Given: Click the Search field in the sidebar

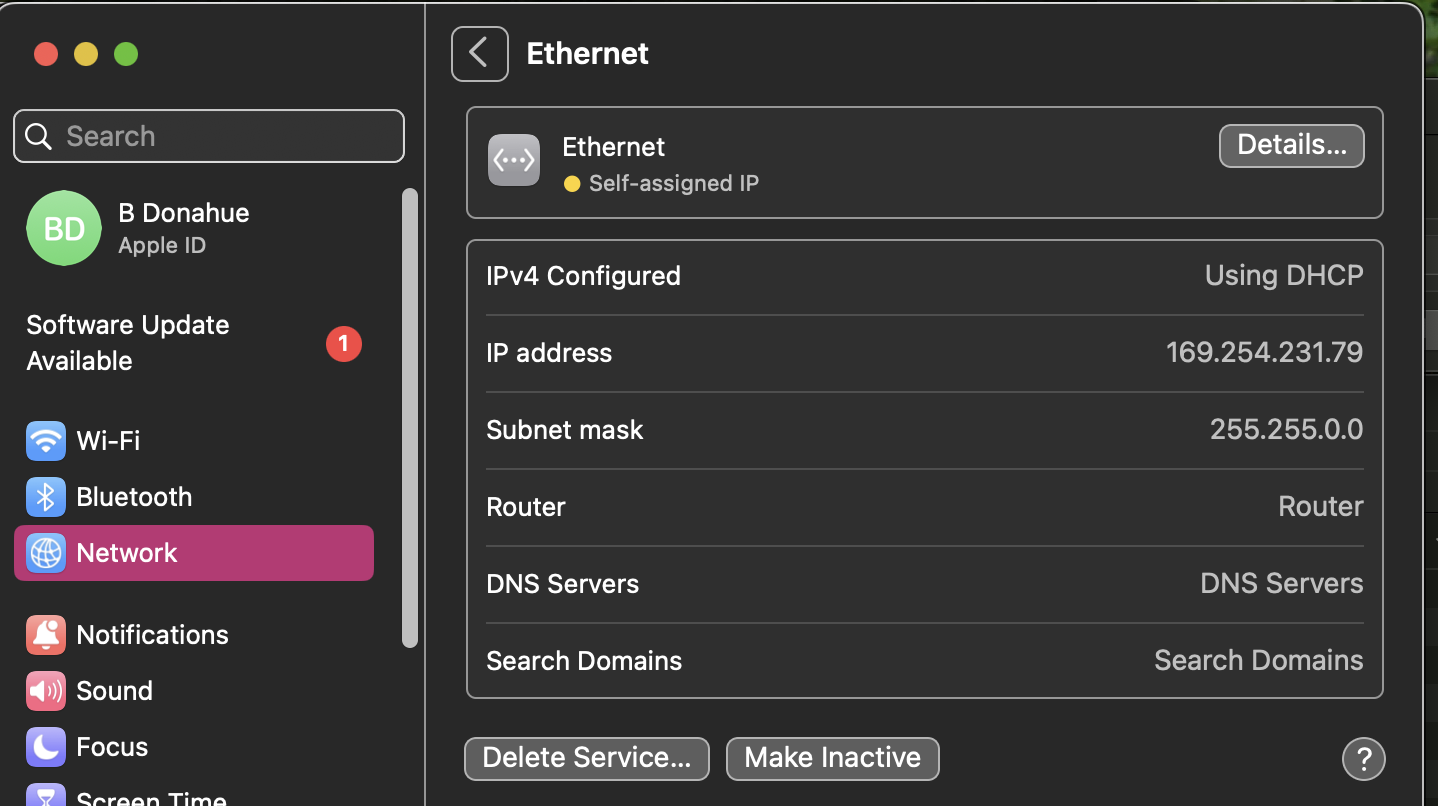Looking at the screenshot, I should (x=208, y=135).
